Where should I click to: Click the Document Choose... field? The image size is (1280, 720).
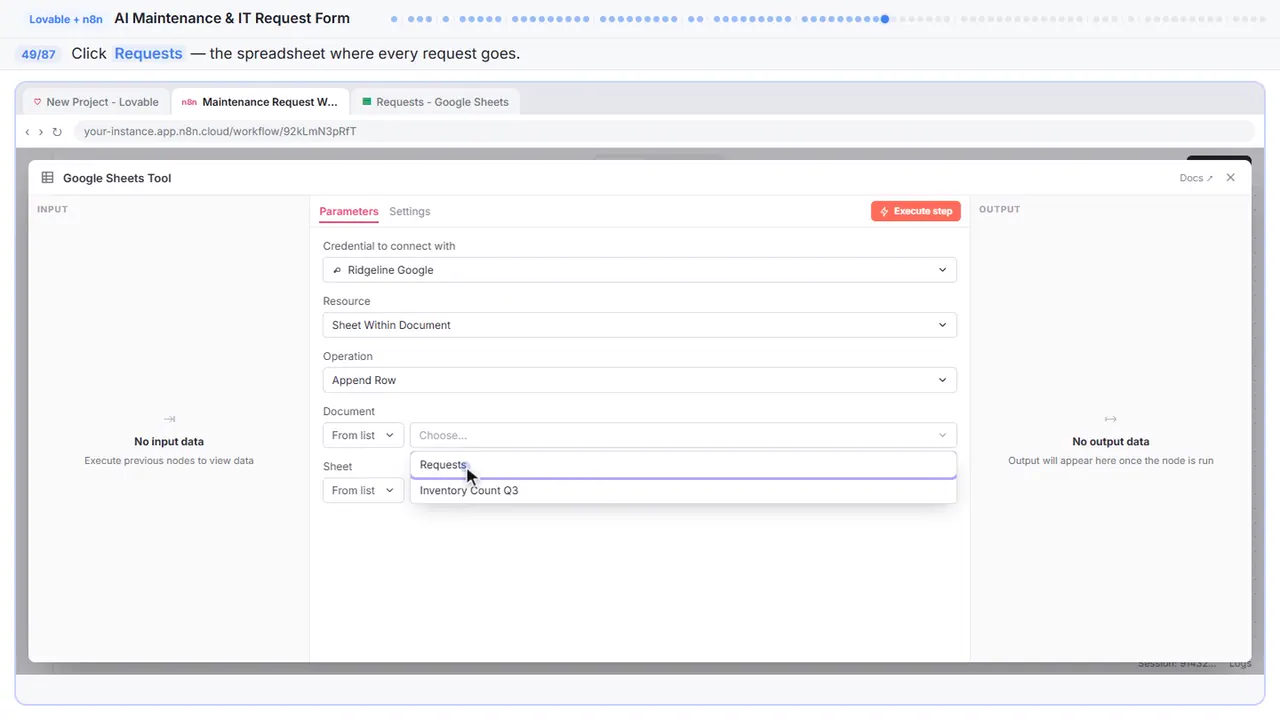click(683, 435)
